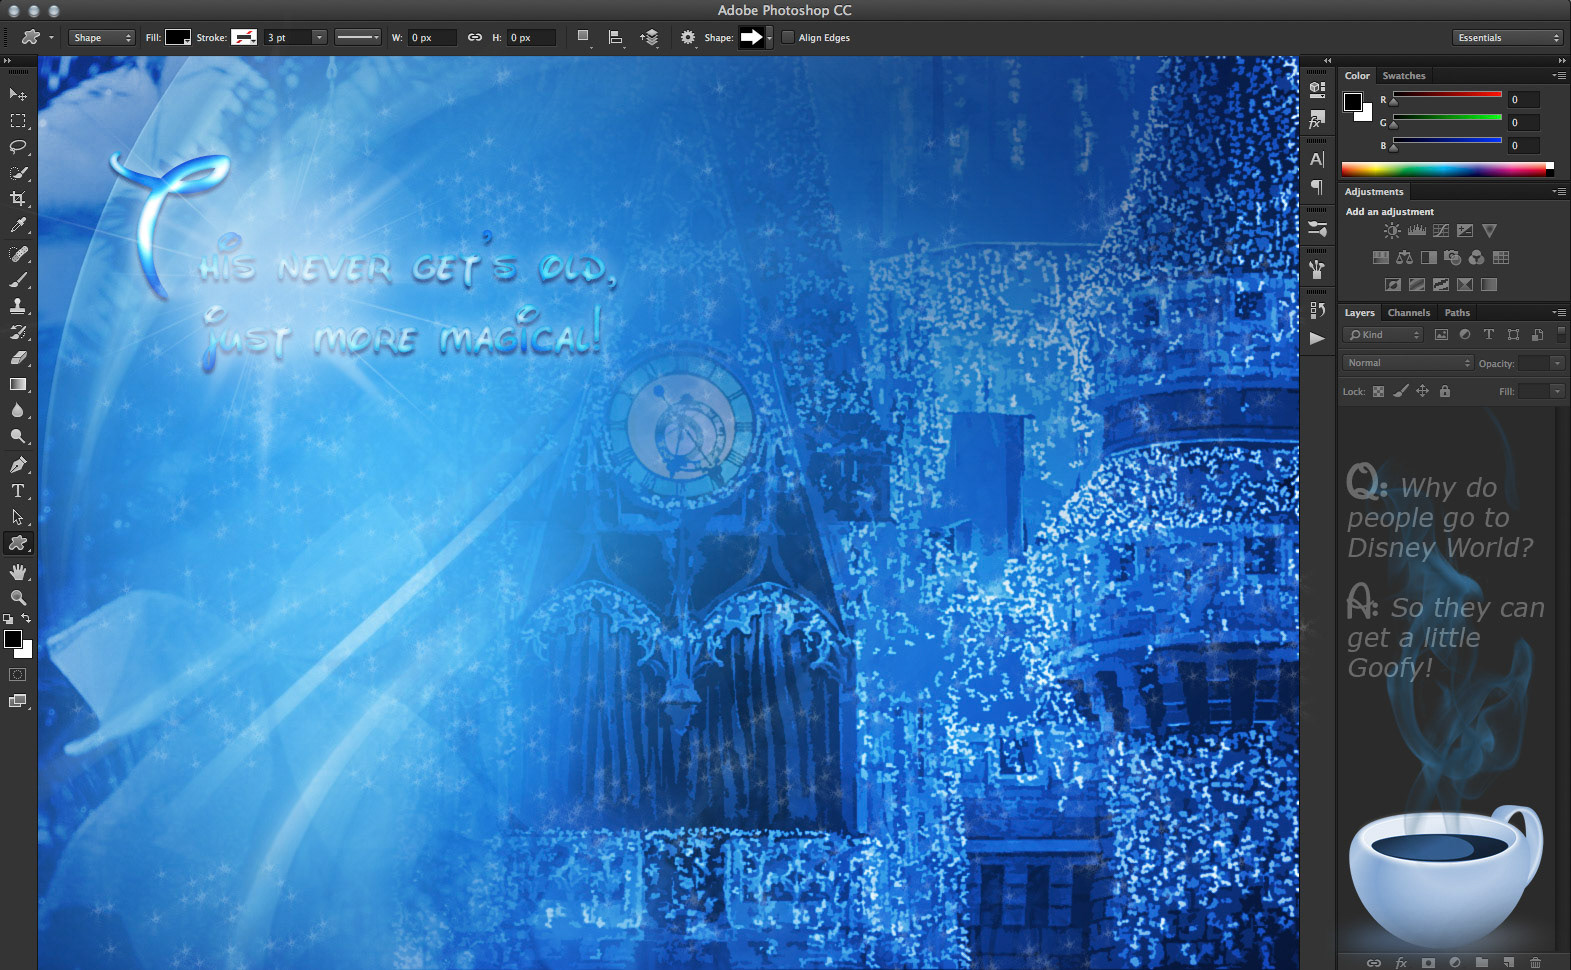Switch layer filtering on or off
The height and width of the screenshot is (970, 1571).
pos(1561,334)
